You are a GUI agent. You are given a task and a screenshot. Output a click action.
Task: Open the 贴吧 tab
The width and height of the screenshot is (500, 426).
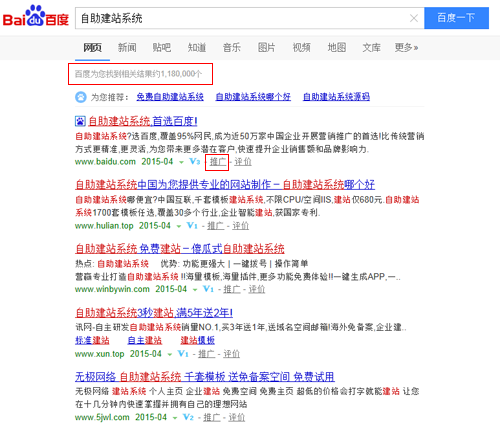(162, 48)
